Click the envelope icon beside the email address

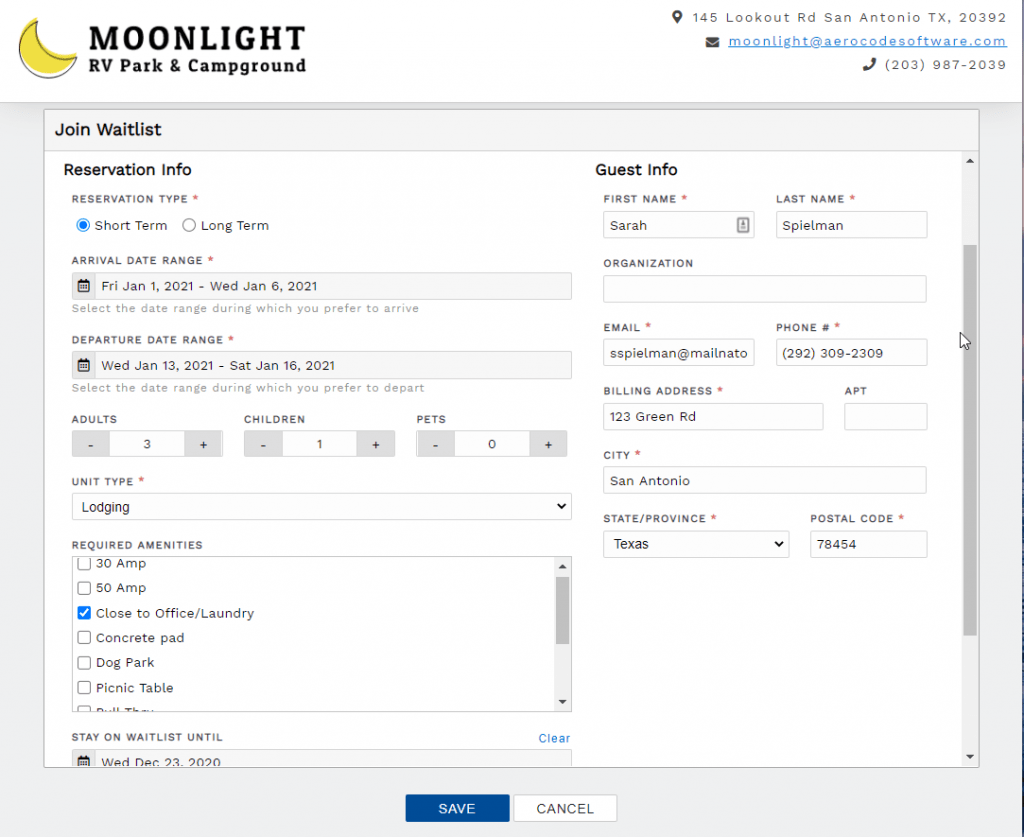(x=713, y=41)
